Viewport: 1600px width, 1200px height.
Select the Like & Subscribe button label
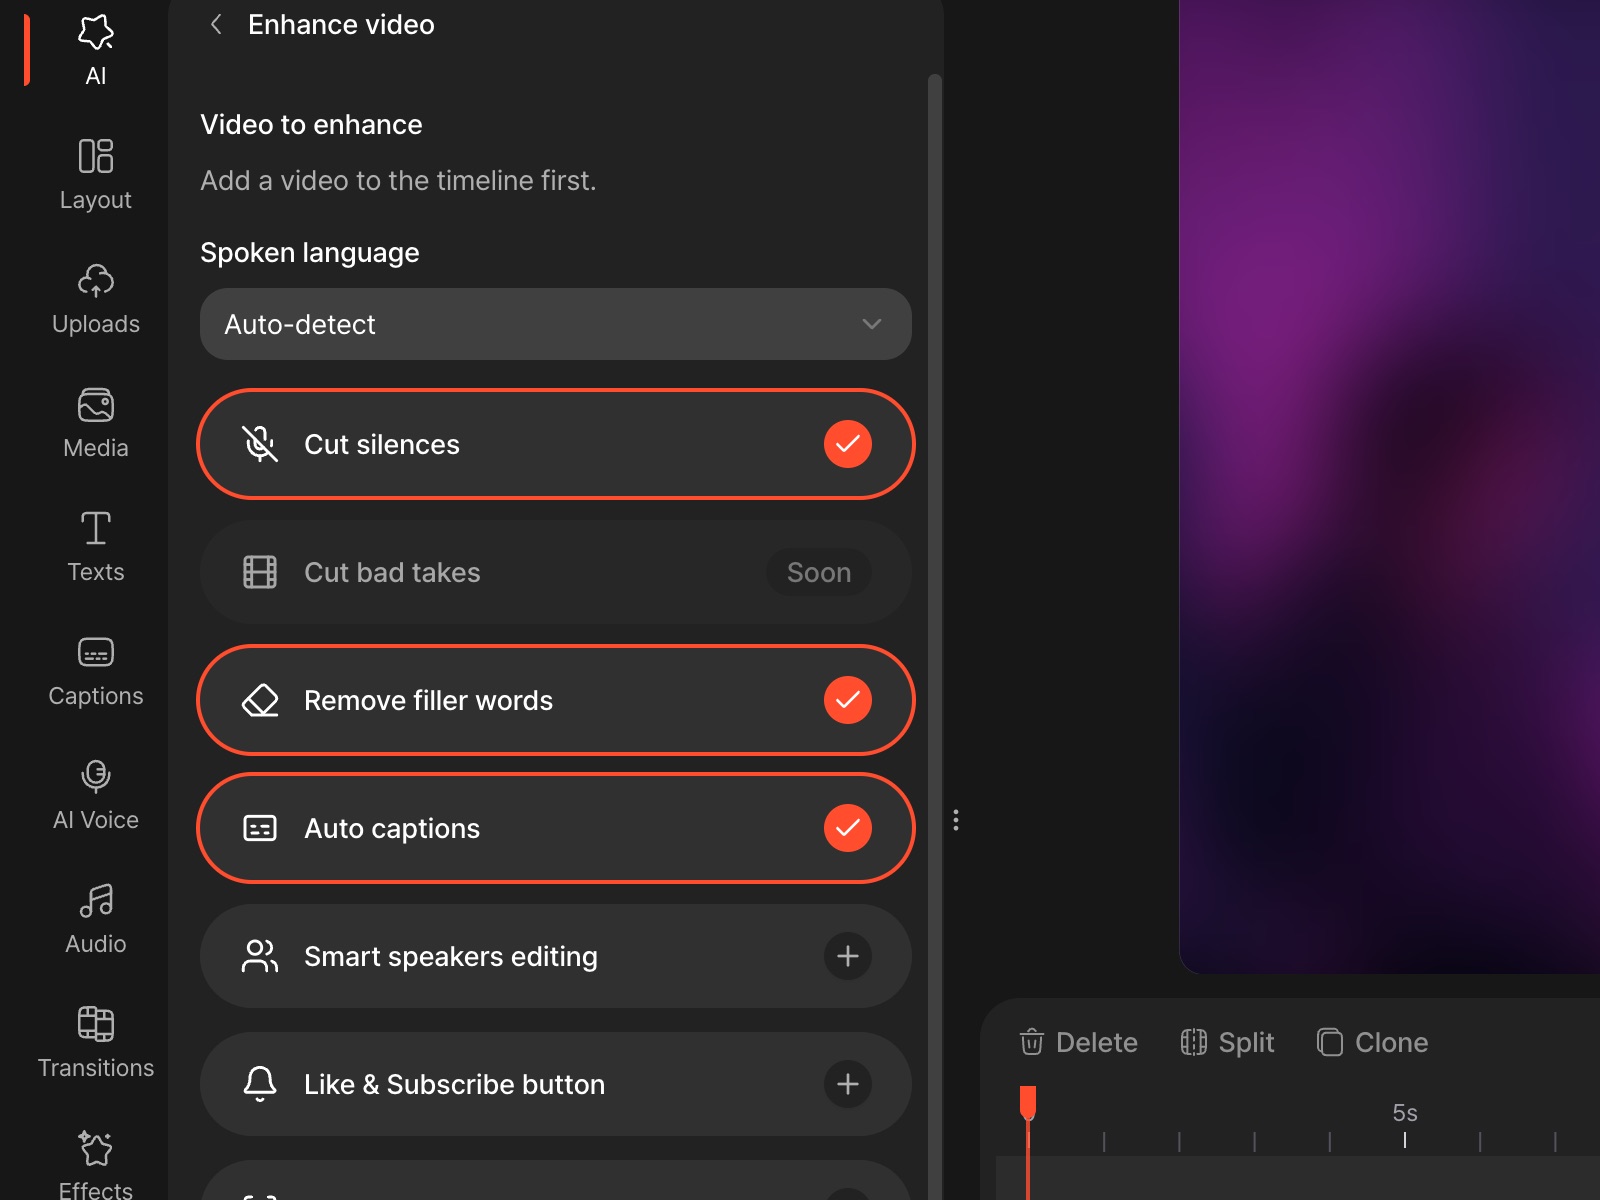[455, 1084]
